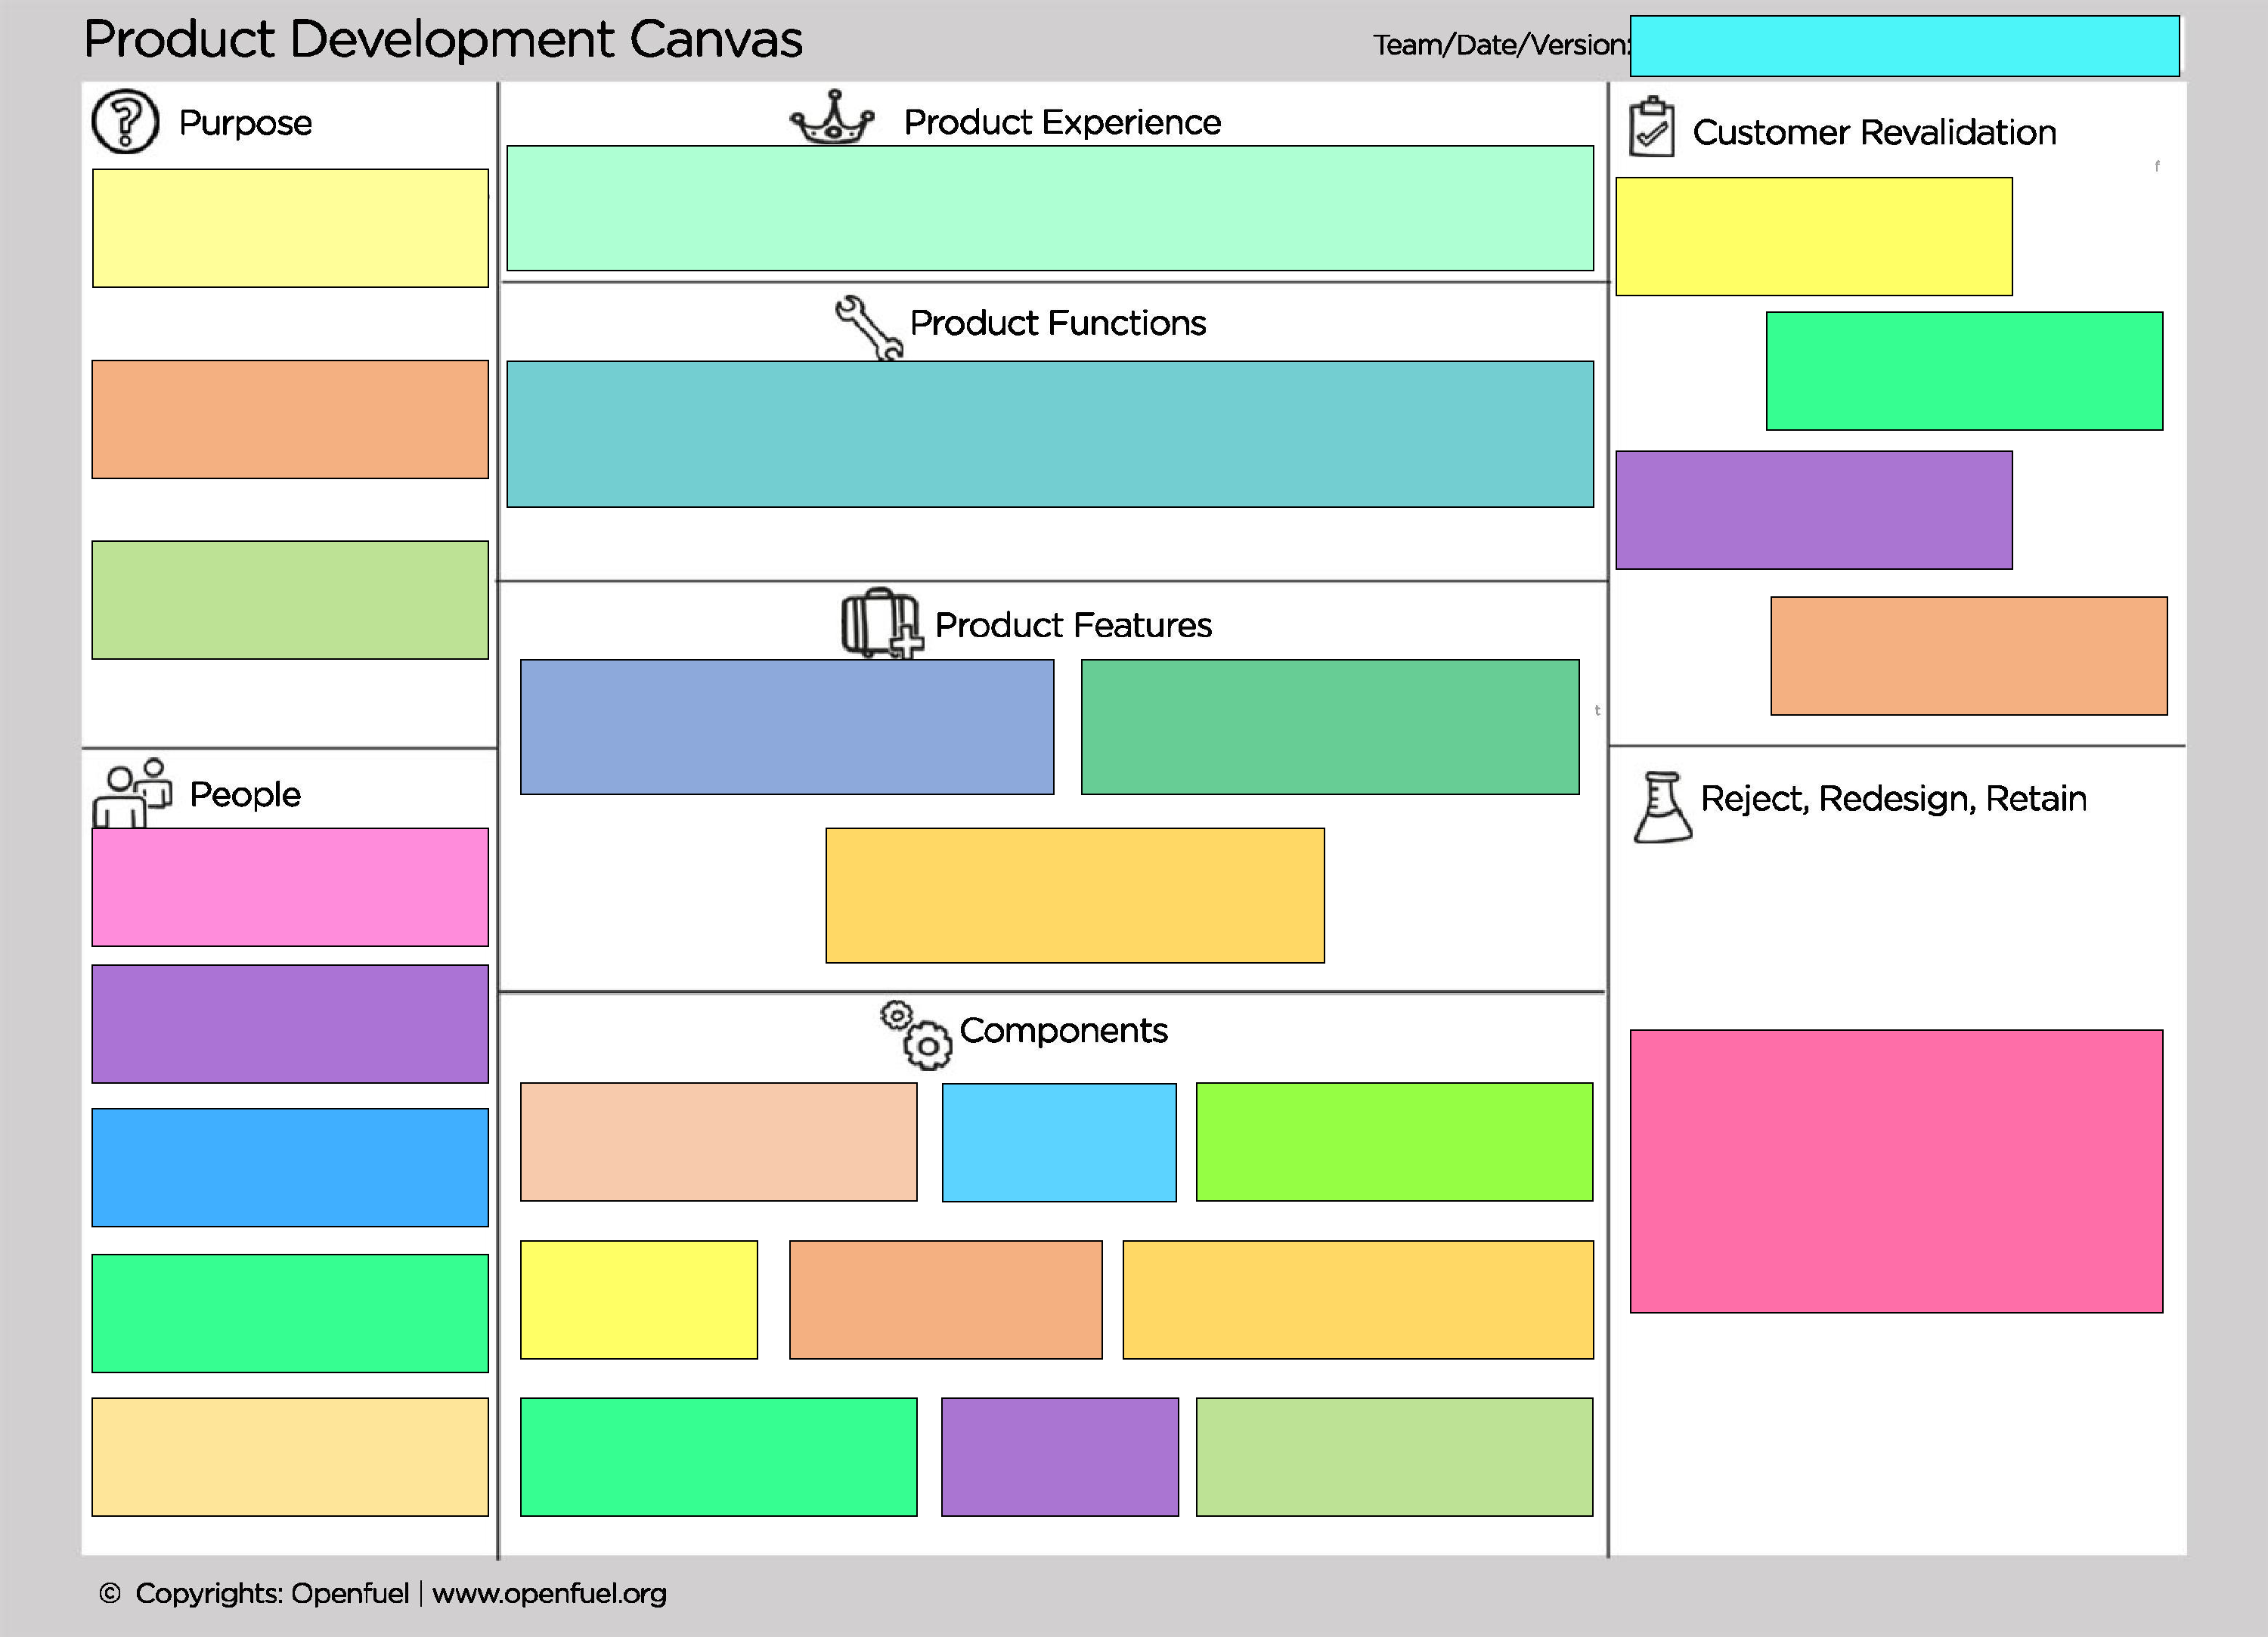Viewport: 2268px width, 1637px height.
Task: Select the lime green Components box
Action: coord(1394,1142)
